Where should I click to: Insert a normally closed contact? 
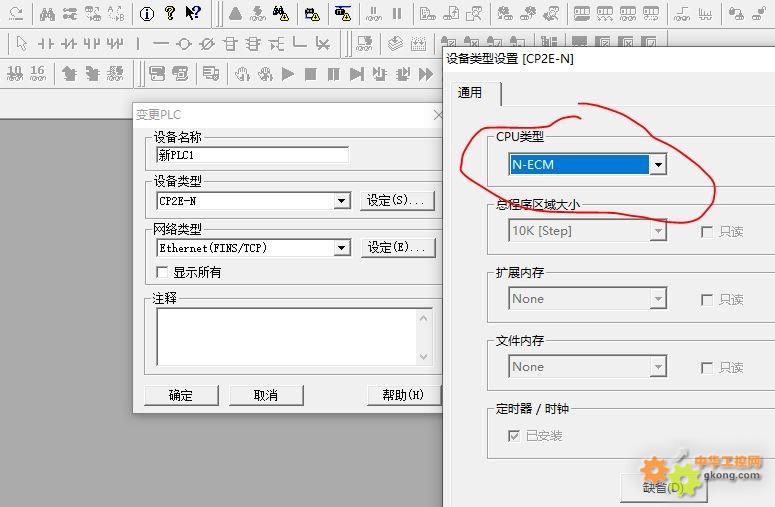[69, 44]
